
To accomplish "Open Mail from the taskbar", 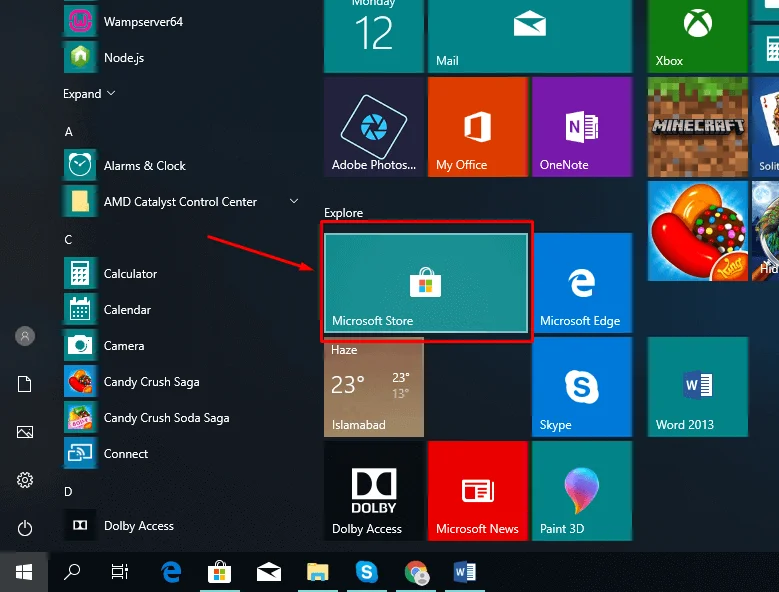I will [x=269, y=572].
